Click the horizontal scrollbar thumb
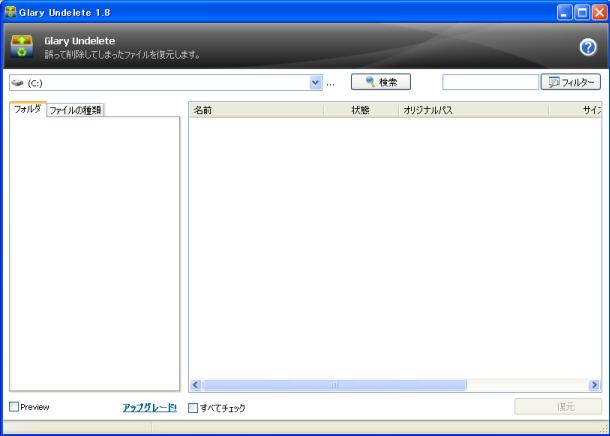Viewport: 610px width, 436px height. pyautogui.click(x=334, y=385)
